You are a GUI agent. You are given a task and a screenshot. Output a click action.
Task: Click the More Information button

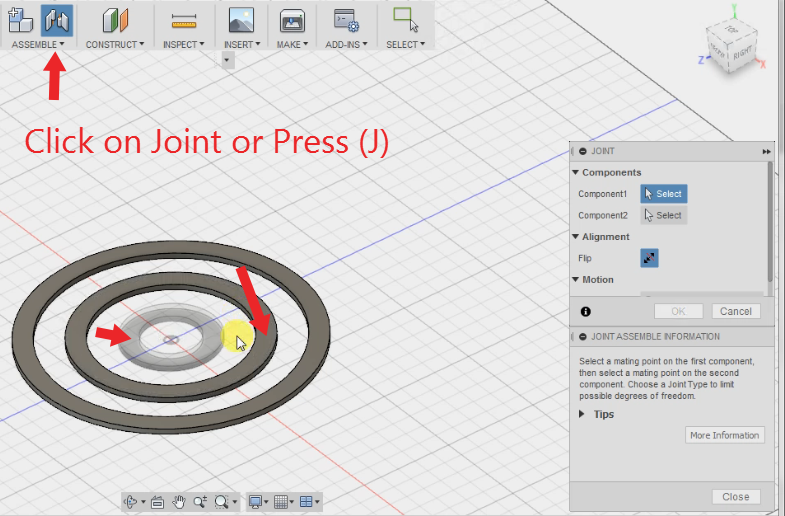(x=724, y=435)
